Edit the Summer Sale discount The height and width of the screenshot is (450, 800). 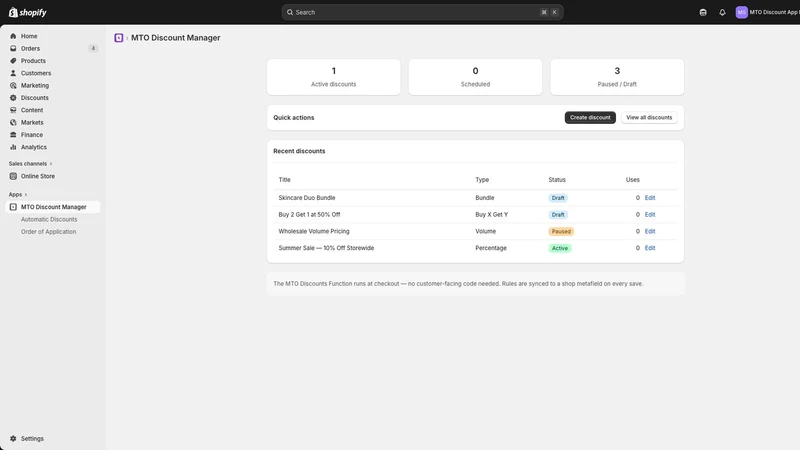coord(649,248)
